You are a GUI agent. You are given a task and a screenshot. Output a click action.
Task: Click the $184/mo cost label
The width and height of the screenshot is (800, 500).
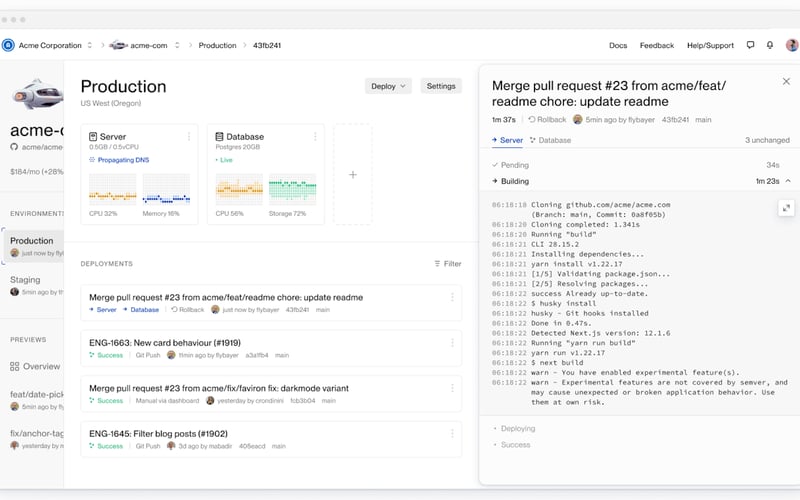click(x=37, y=171)
